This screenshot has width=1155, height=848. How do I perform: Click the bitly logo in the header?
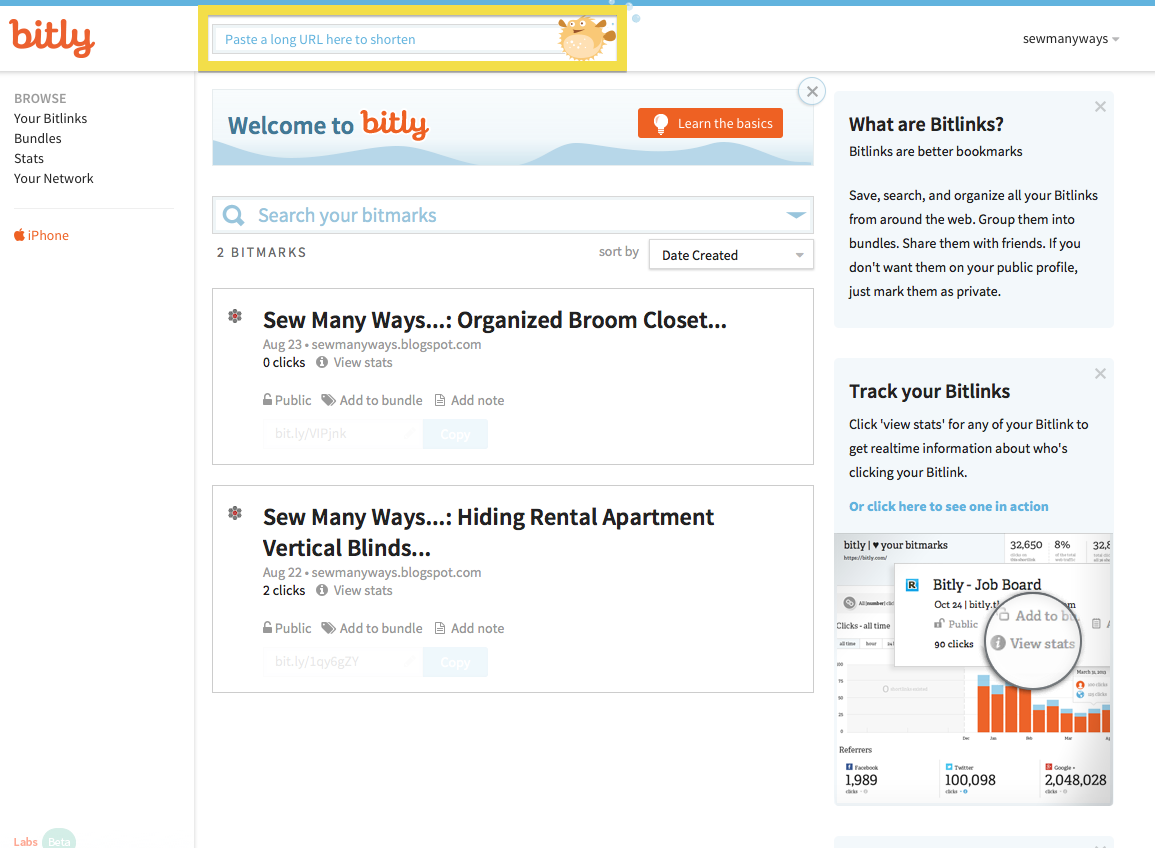[52, 38]
